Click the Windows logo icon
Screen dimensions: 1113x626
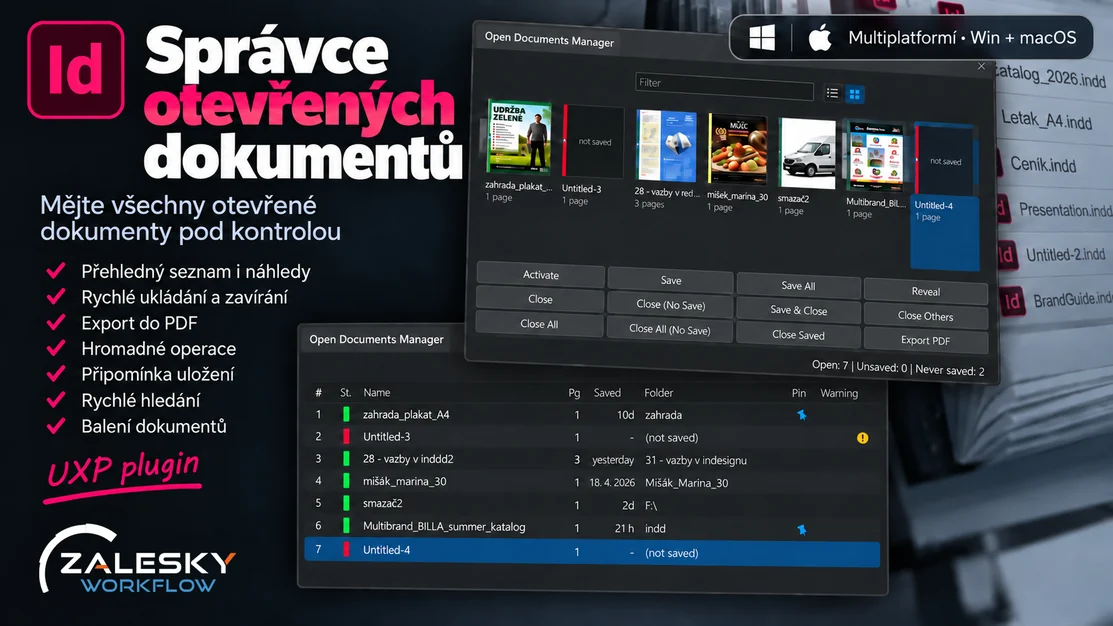tap(762, 38)
